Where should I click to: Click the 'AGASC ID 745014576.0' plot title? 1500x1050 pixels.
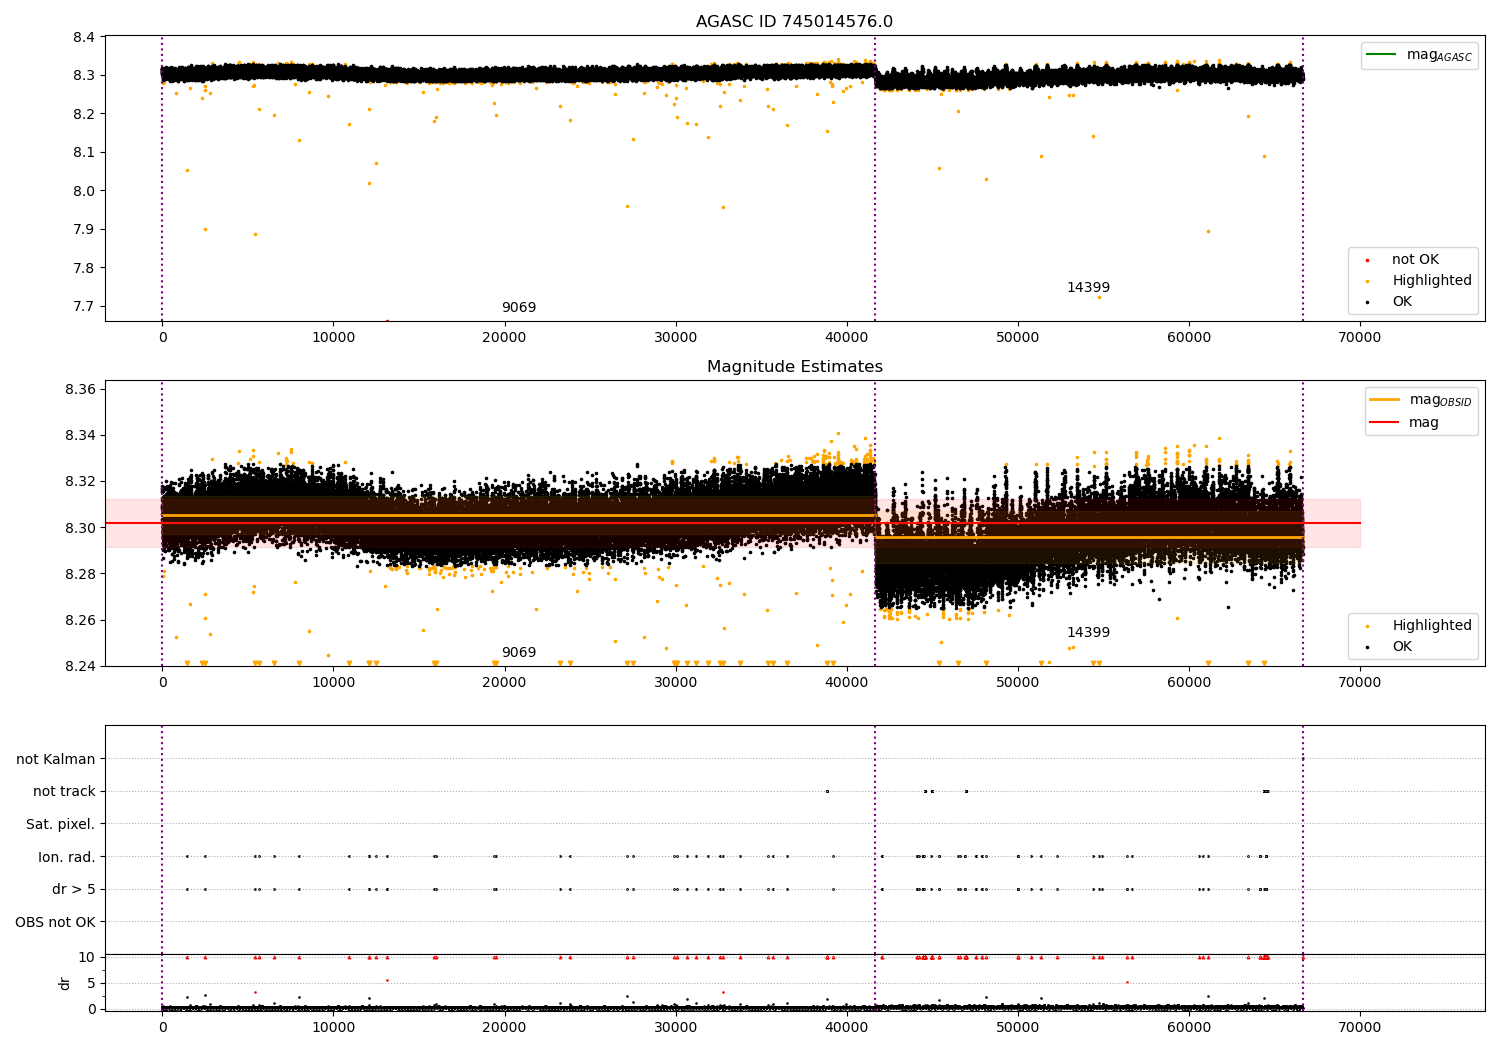pos(794,22)
